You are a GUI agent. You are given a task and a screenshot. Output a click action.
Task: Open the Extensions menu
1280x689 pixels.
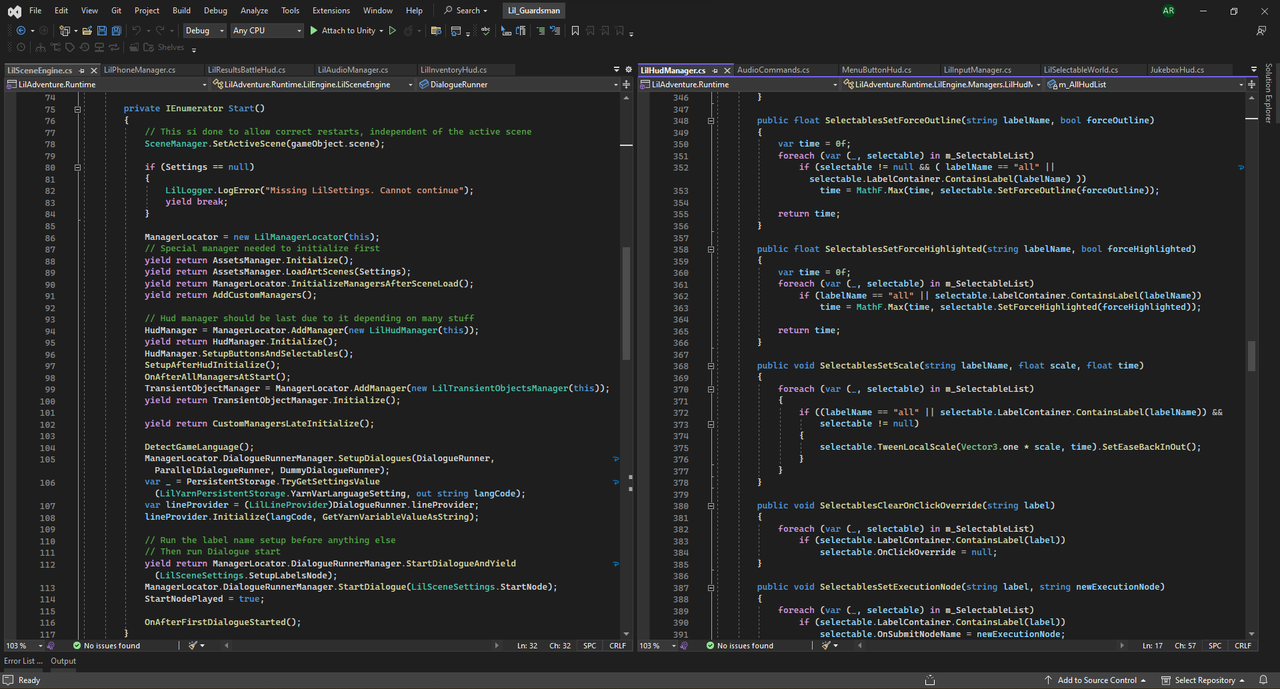pos(331,11)
